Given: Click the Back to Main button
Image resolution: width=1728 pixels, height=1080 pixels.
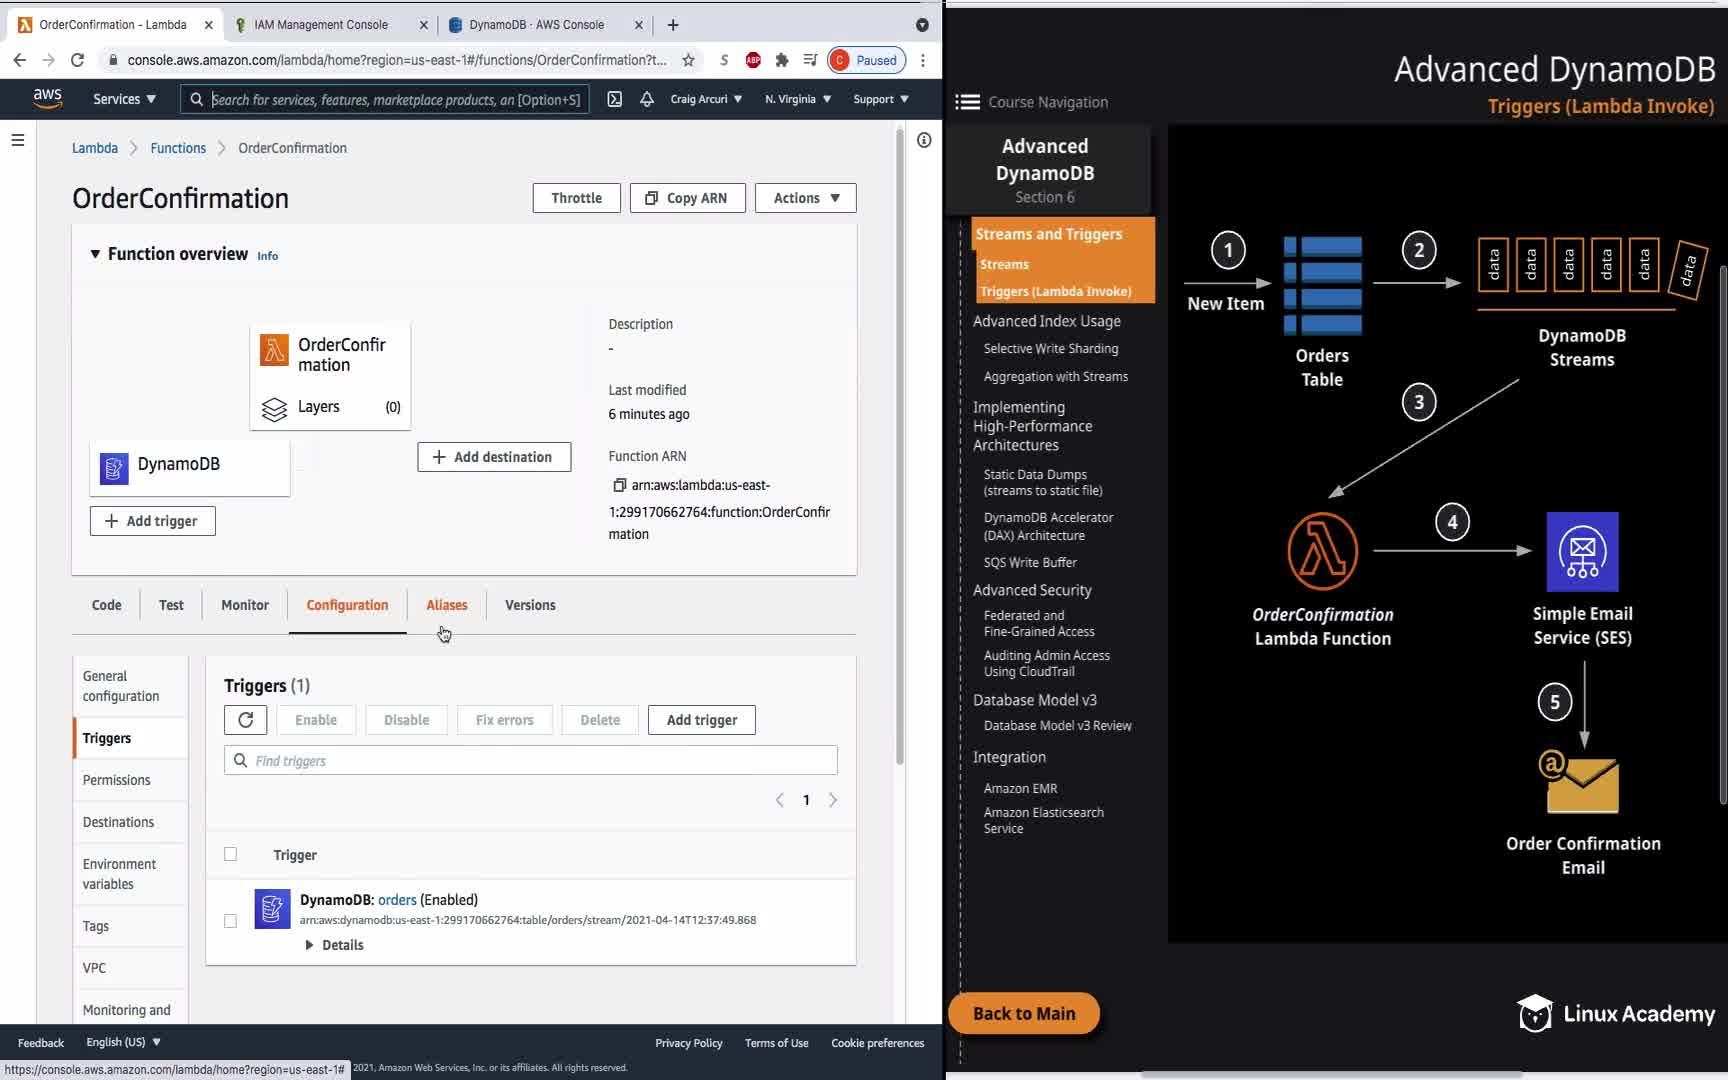Looking at the screenshot, I should (1024, 1013).
